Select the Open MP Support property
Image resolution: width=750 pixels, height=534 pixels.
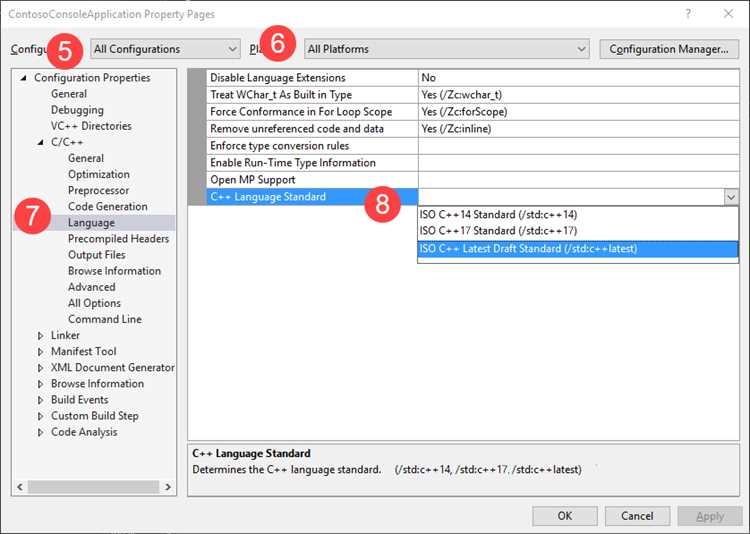pyautogui.click(x=312, y=179)
